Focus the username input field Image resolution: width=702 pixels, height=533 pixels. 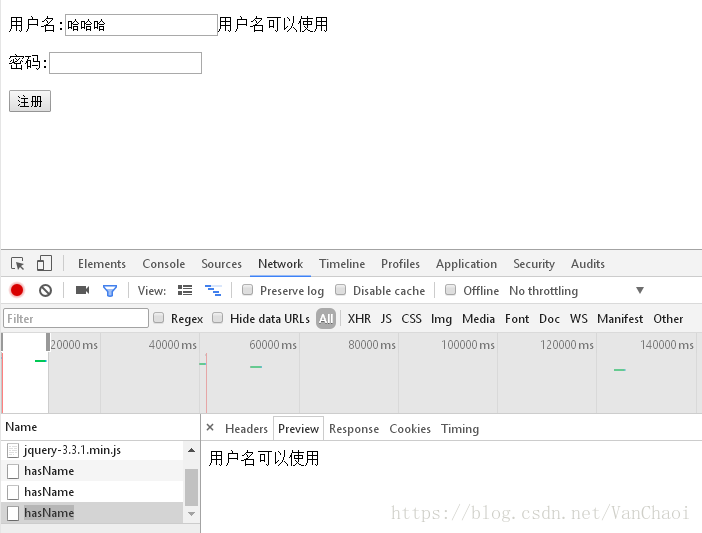141,25
